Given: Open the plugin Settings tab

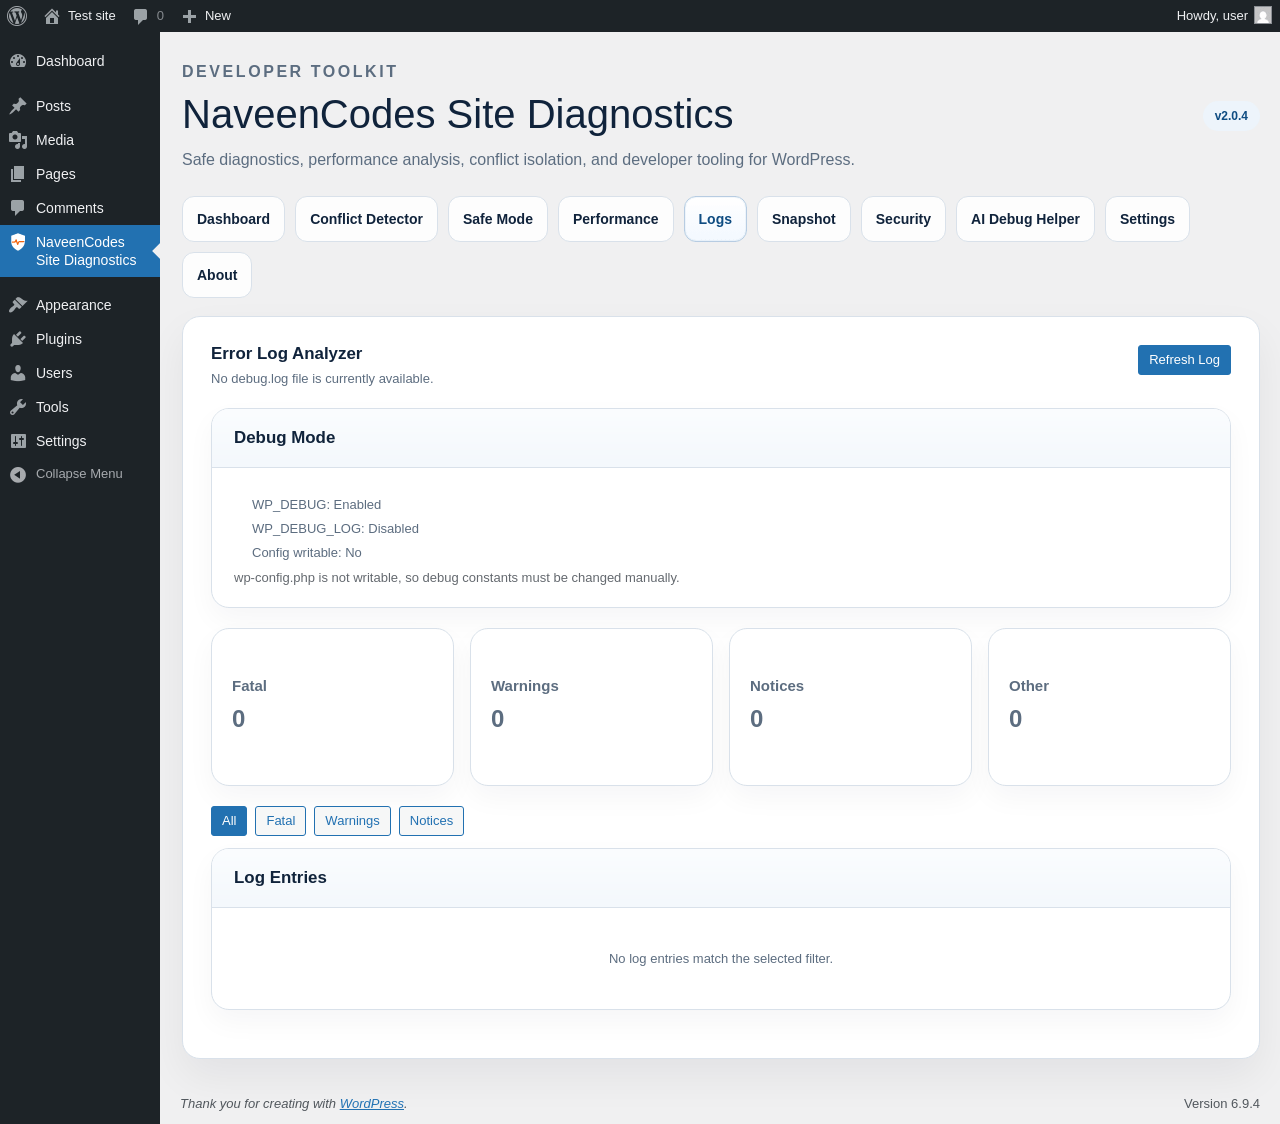Looking at the screenshot, I should point(1147,219).
